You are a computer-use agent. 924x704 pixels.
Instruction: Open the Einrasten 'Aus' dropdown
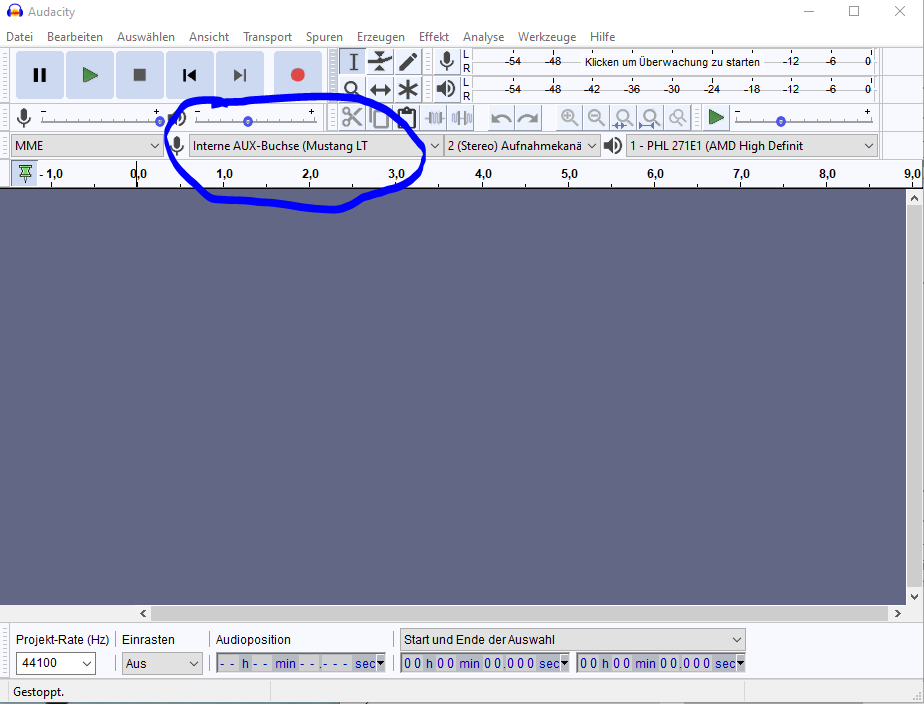coord(162,663)
